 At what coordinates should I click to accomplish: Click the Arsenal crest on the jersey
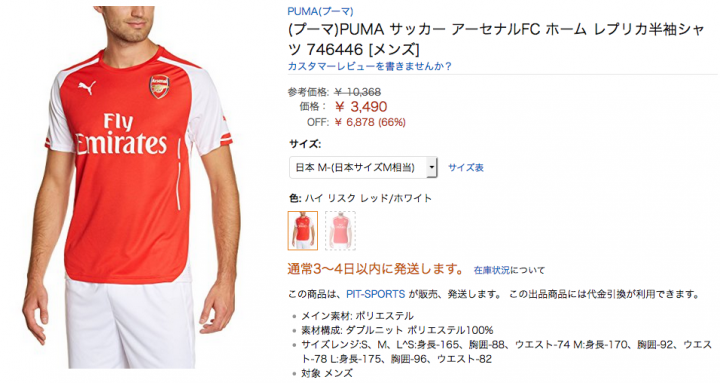tap(159, 87)
